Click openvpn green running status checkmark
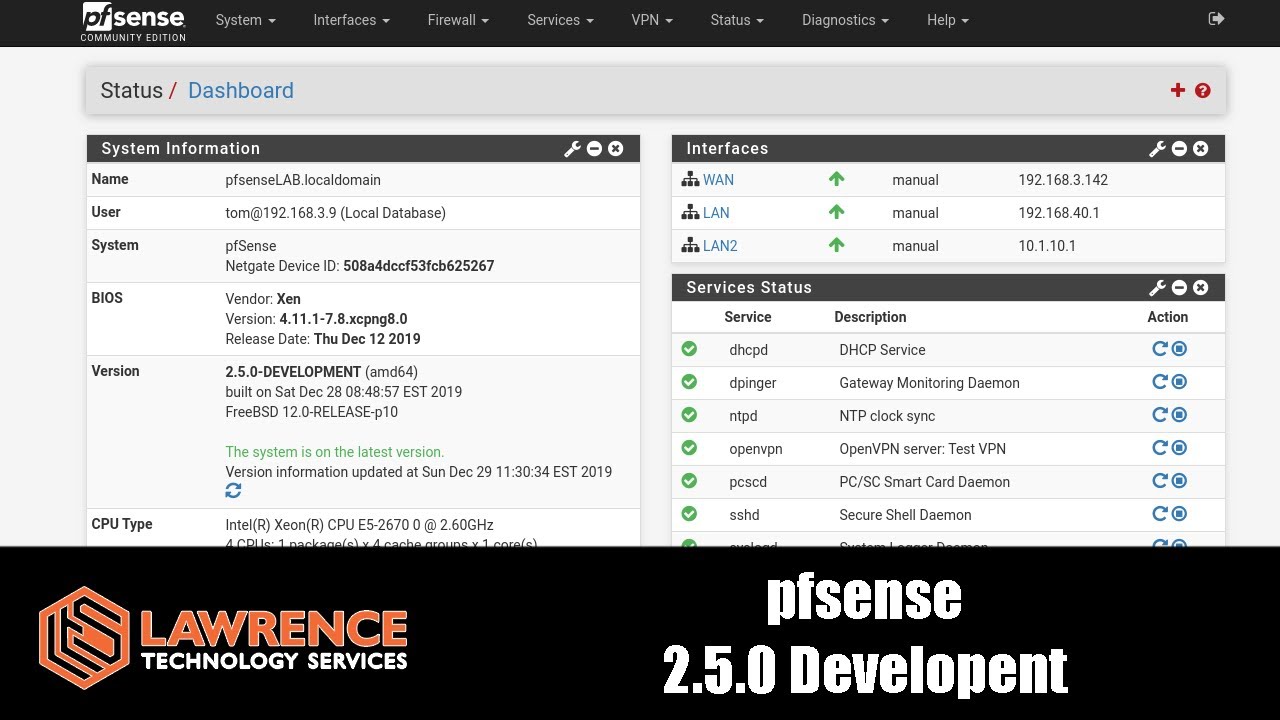The image size is (1280, 720). click(x=689, y=448)
